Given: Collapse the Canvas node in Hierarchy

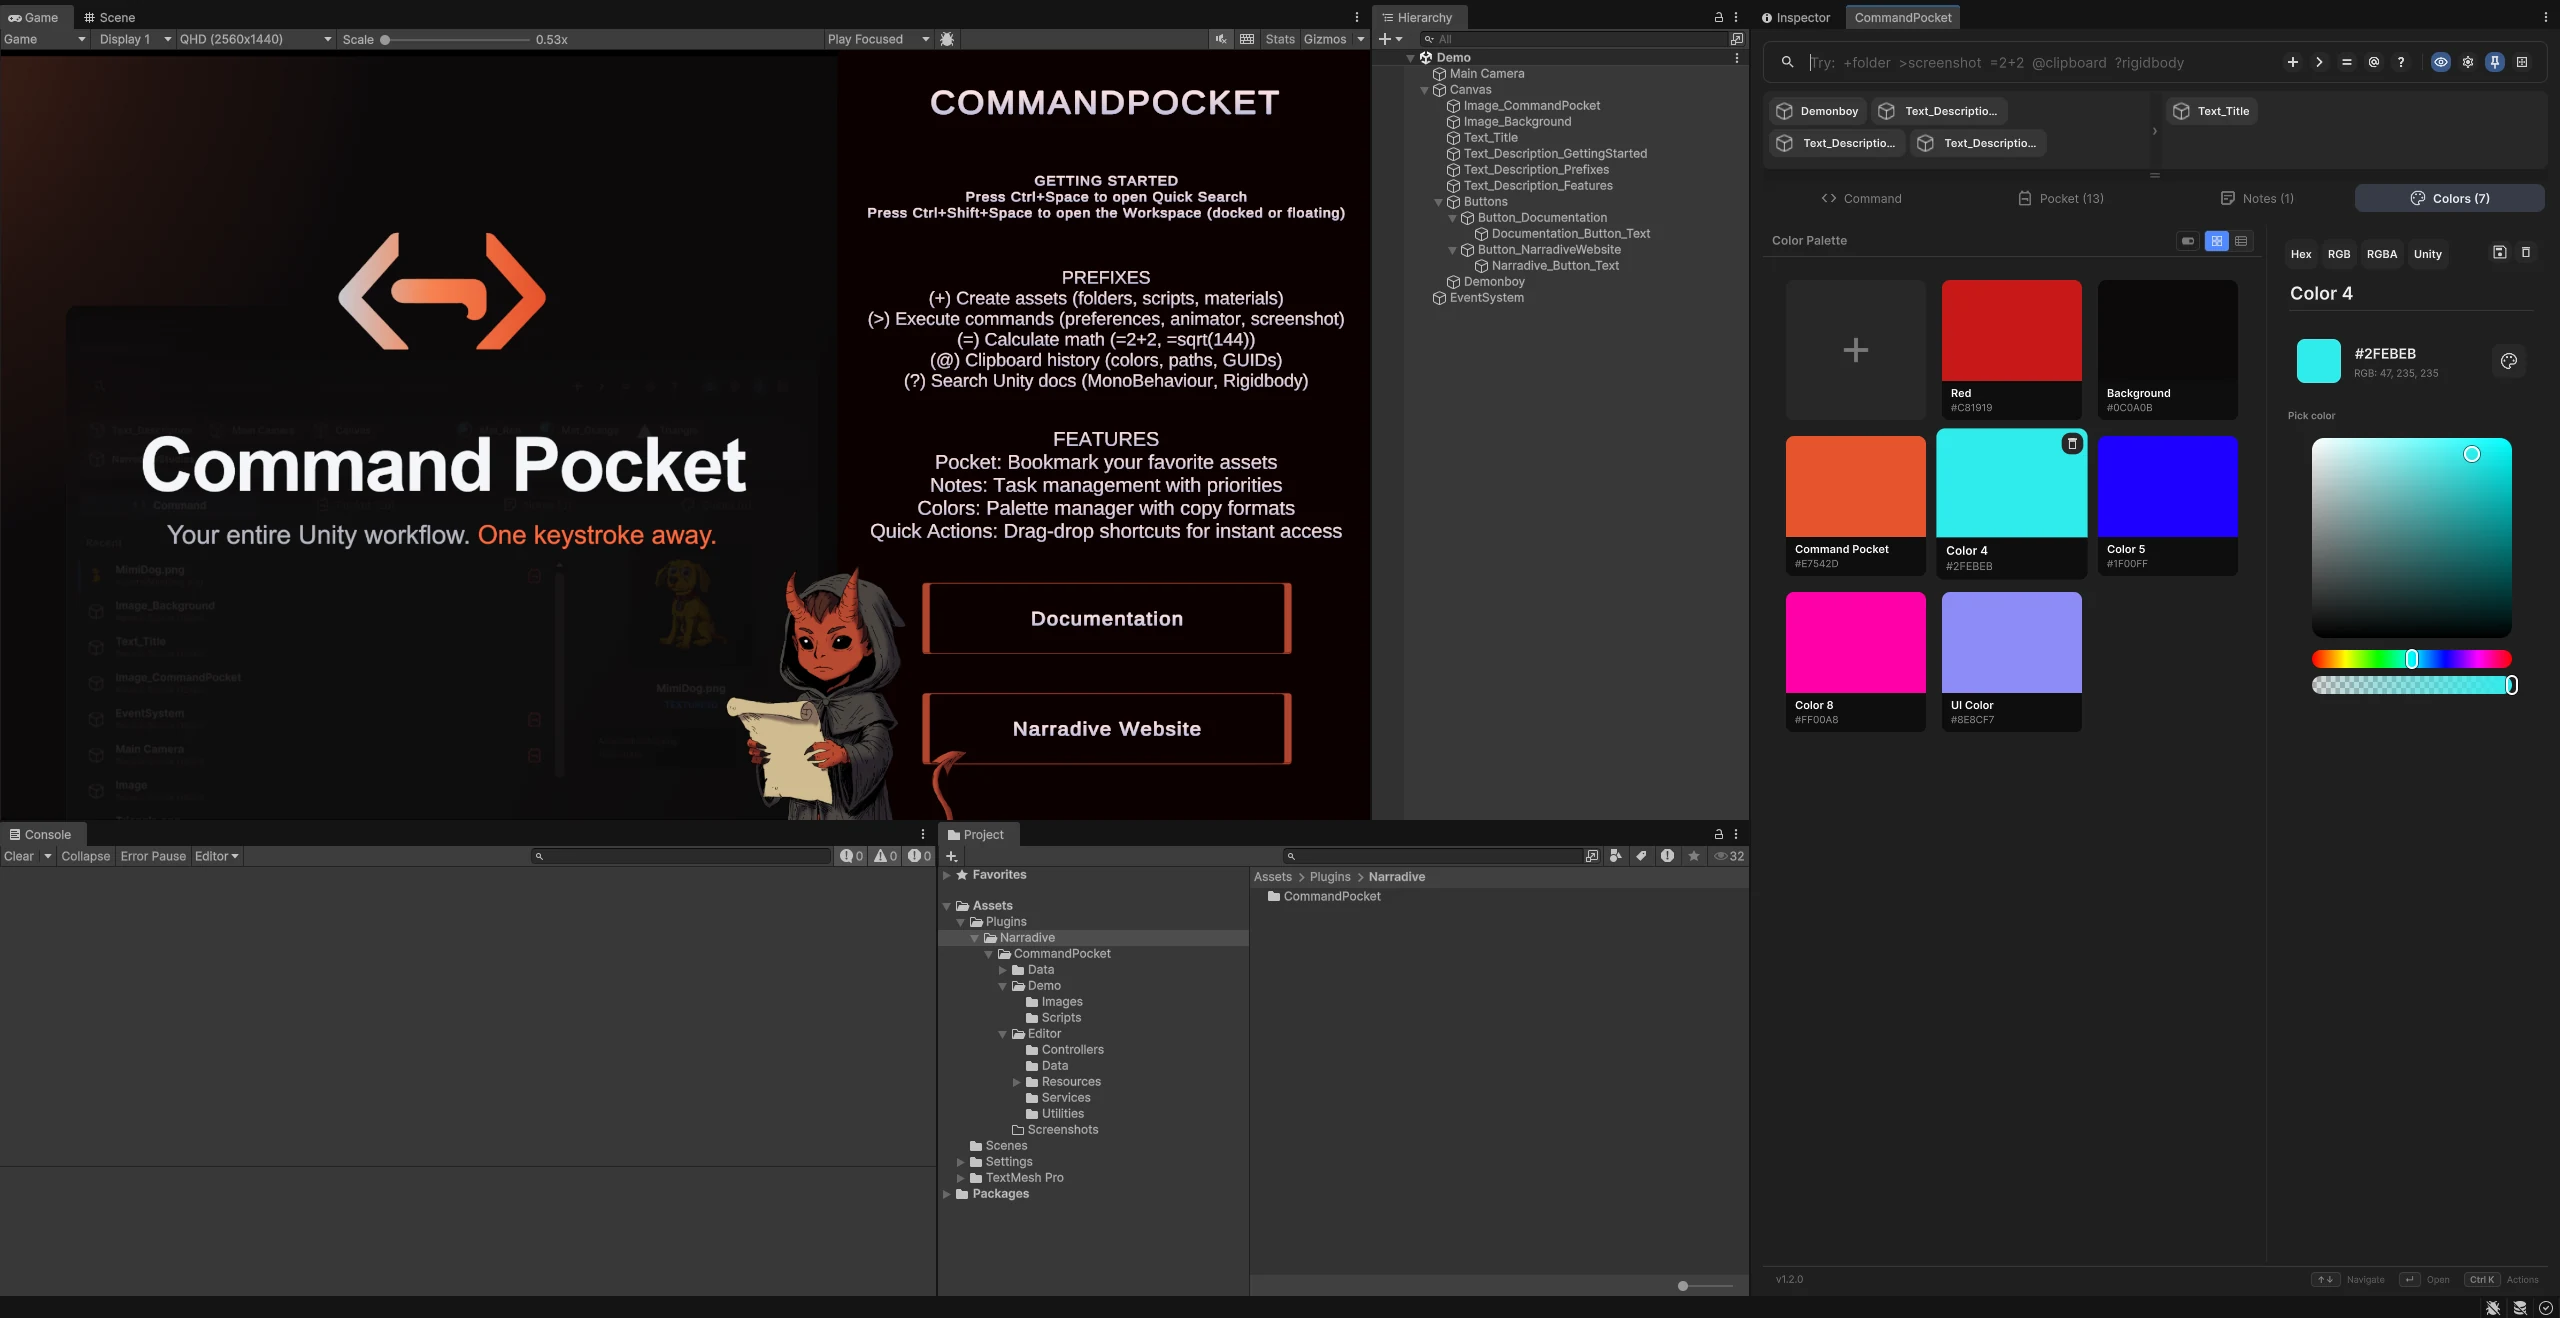Looking at the screenshot, I should pos(1424,90).
